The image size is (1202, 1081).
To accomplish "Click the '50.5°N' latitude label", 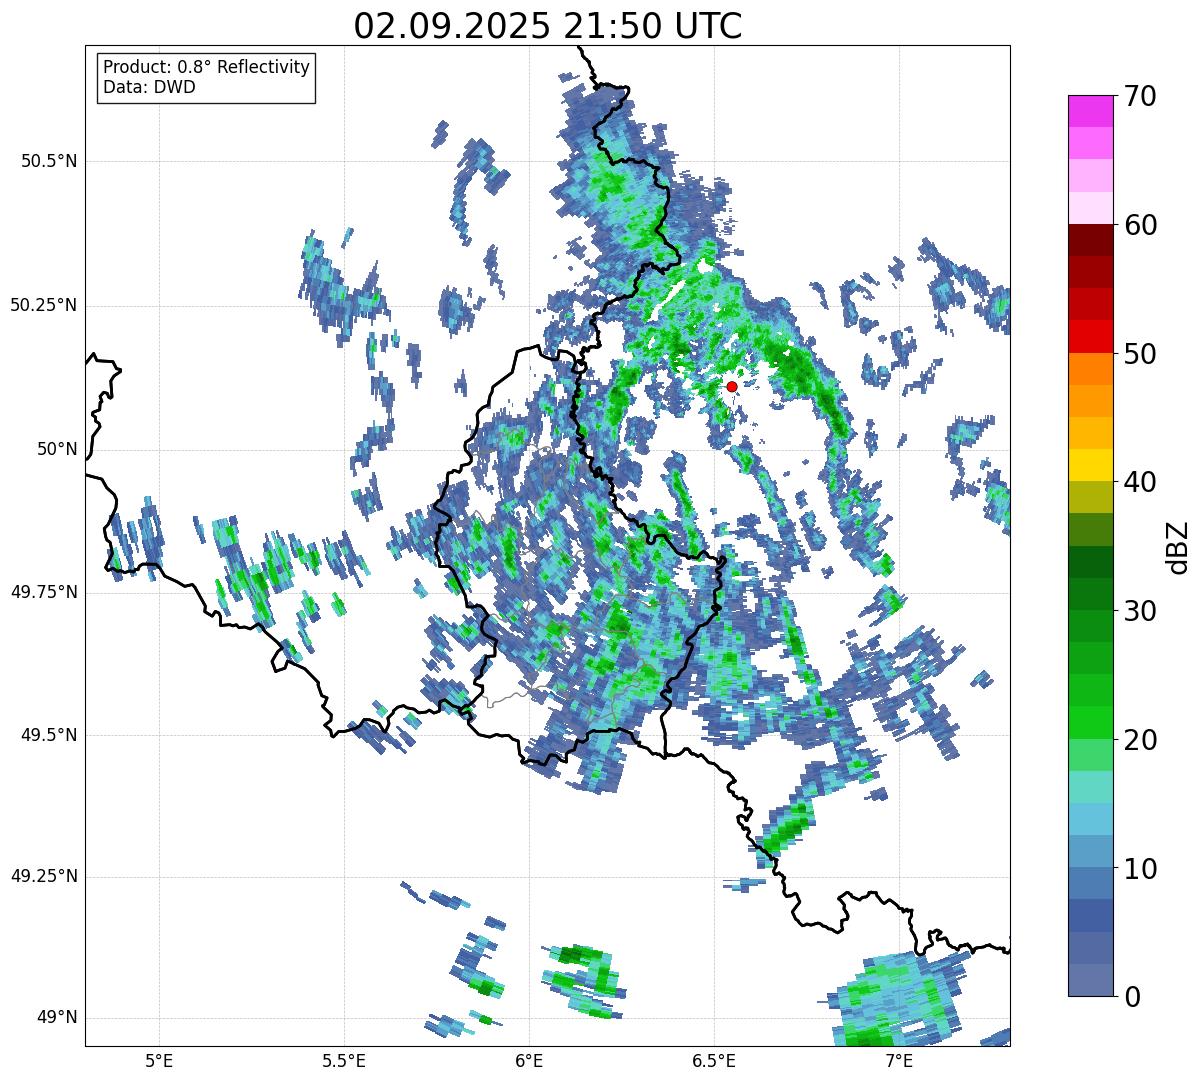I will [x=50, y=161].
